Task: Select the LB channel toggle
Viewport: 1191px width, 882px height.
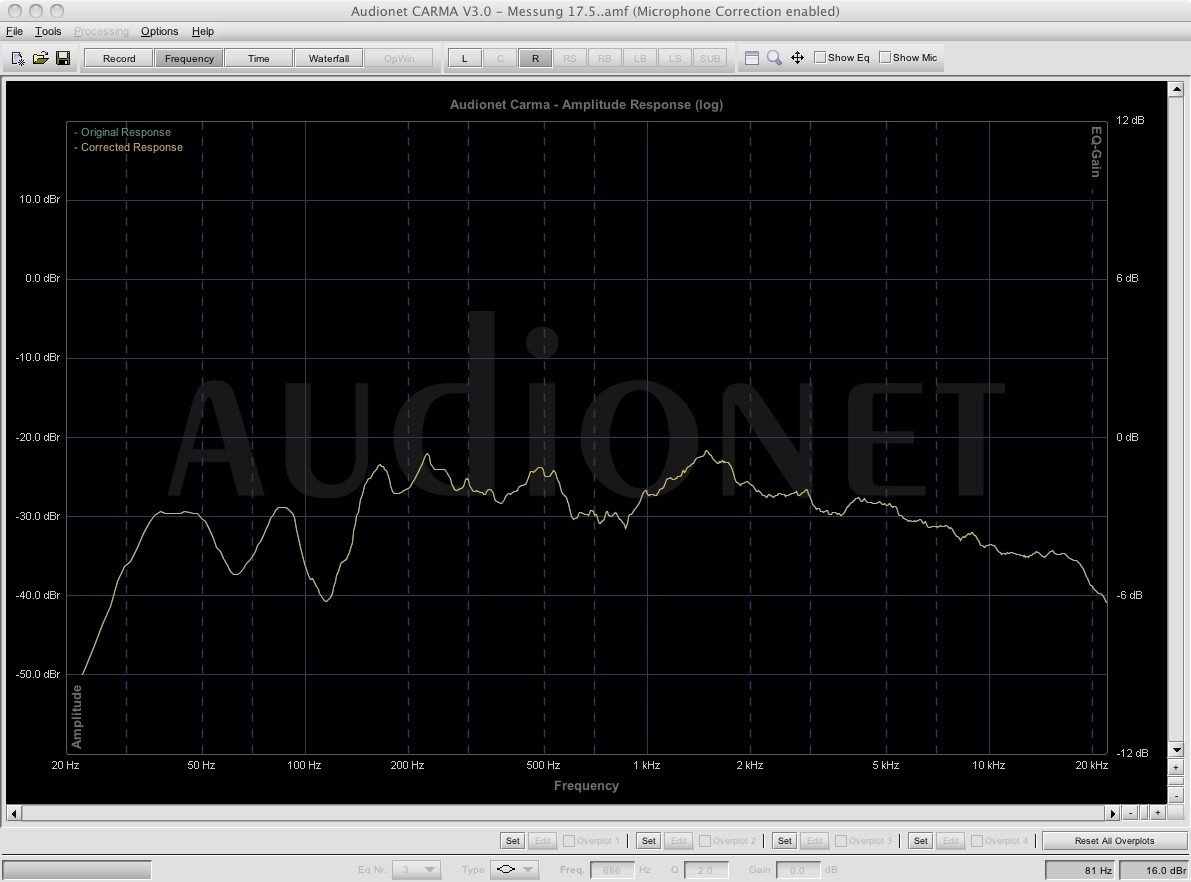Action: pos(640,58)
